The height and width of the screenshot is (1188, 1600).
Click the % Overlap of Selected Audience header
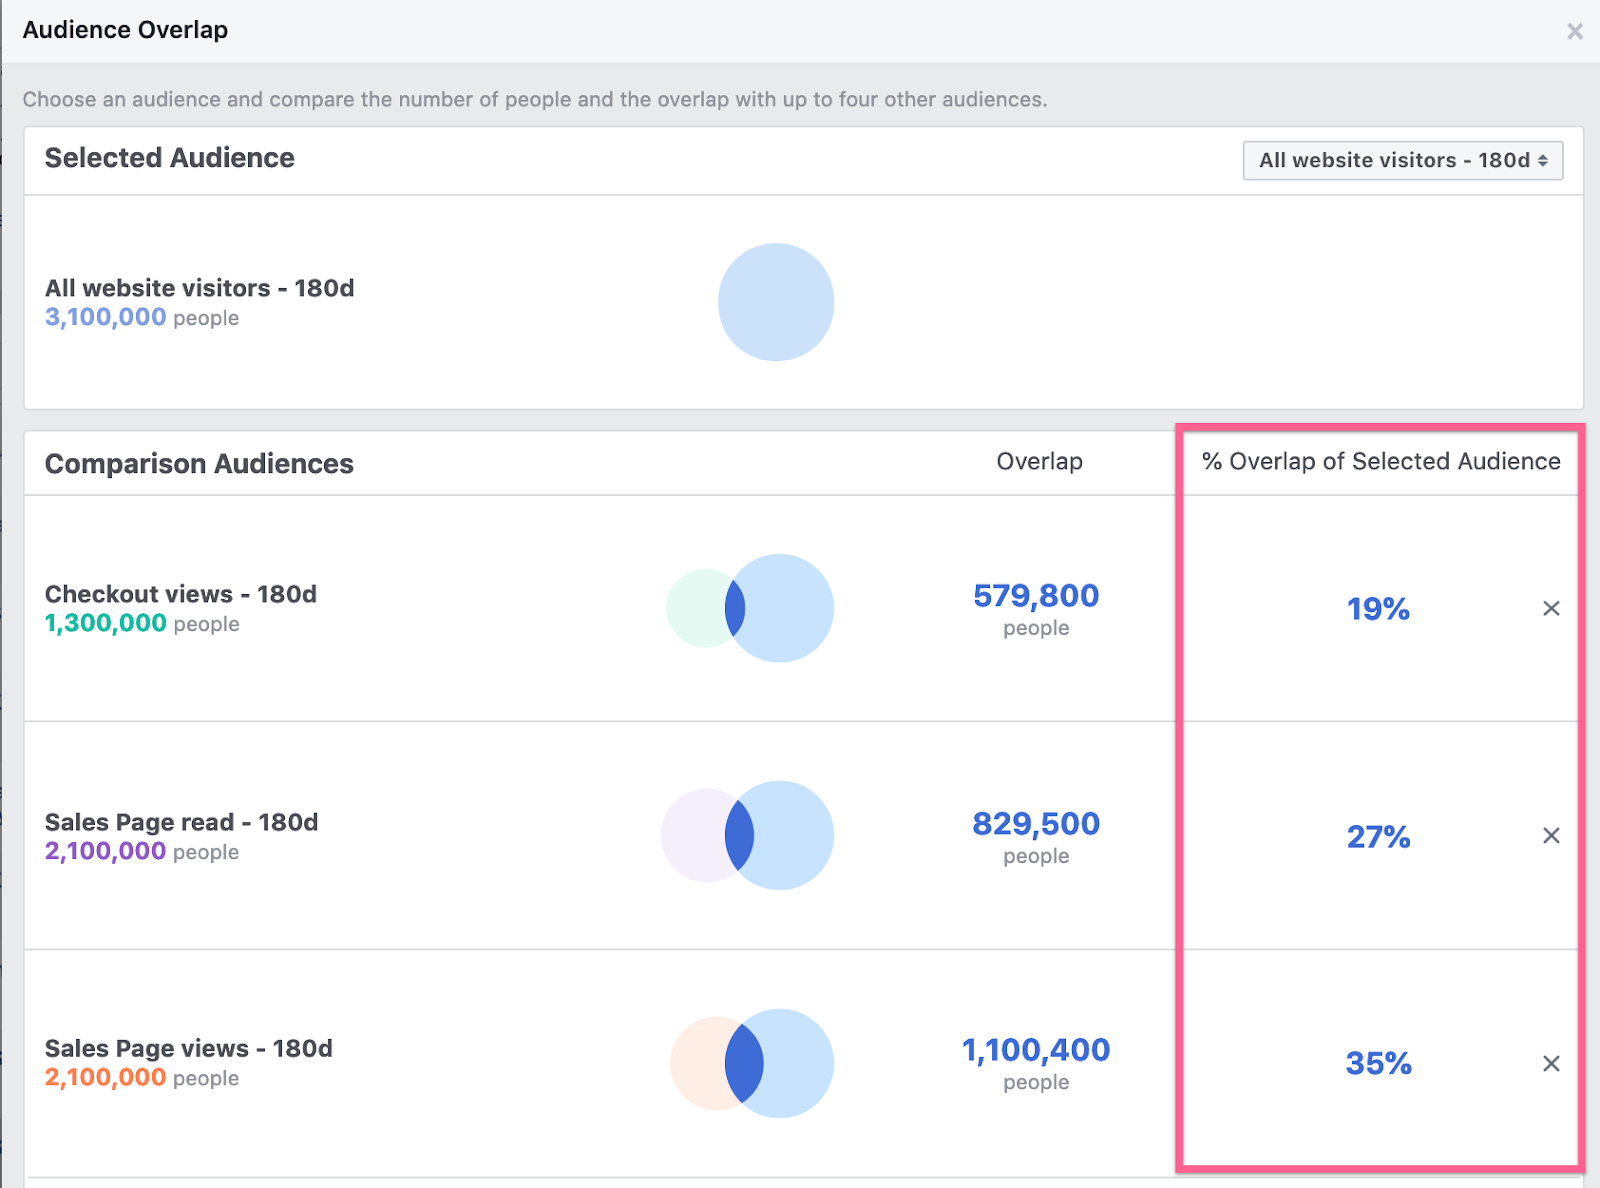click(x=1380, y=461)
